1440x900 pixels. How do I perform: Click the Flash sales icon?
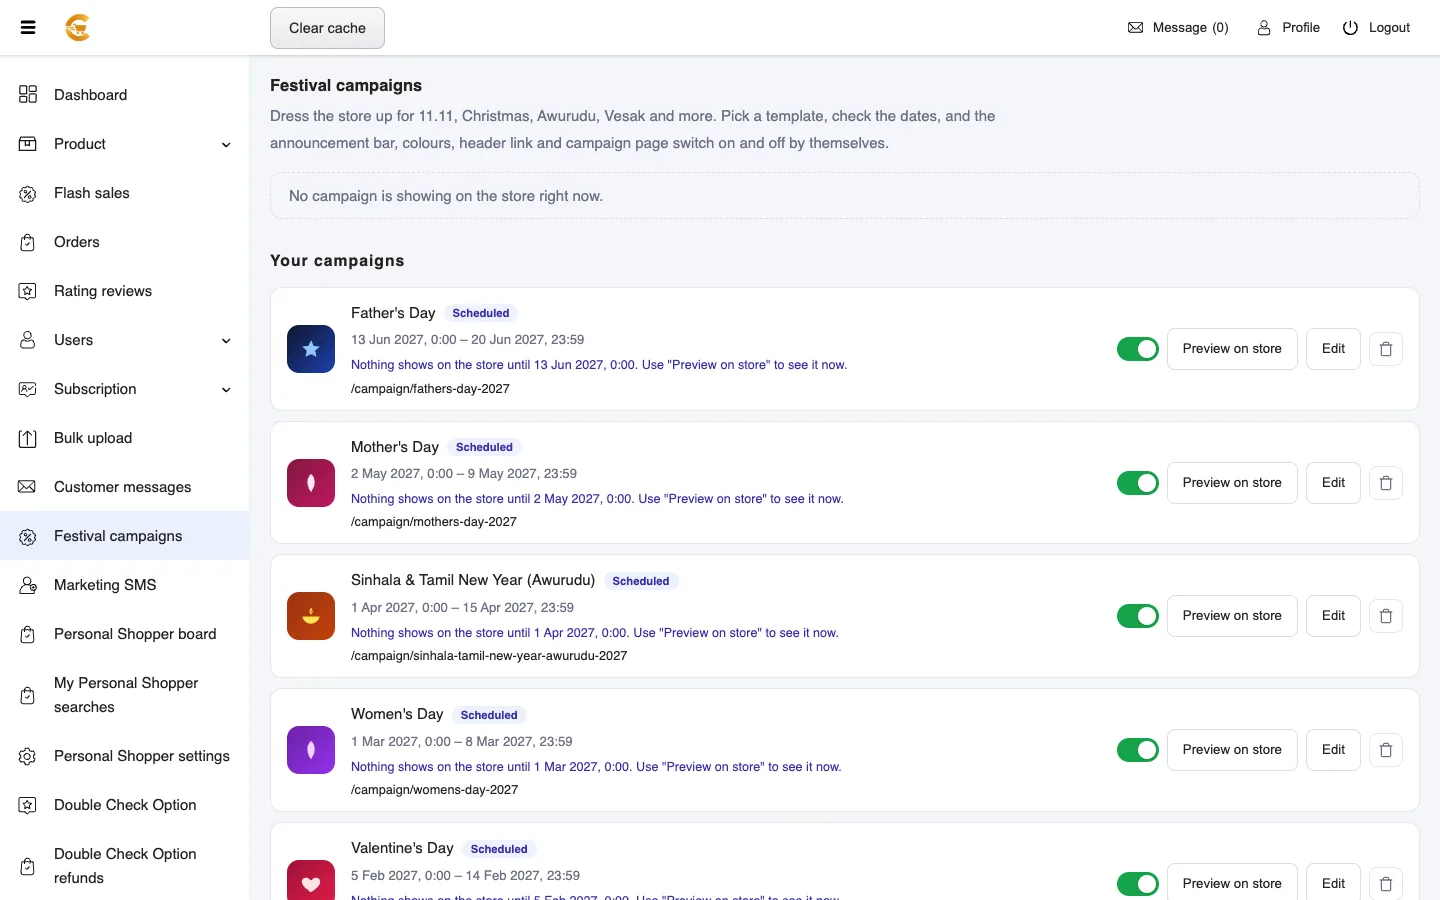point(28,193)
